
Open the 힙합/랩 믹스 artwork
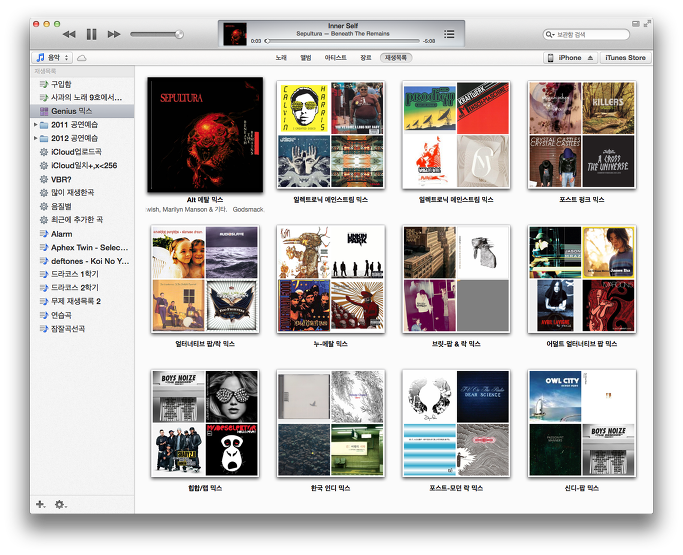coord(205,423)
